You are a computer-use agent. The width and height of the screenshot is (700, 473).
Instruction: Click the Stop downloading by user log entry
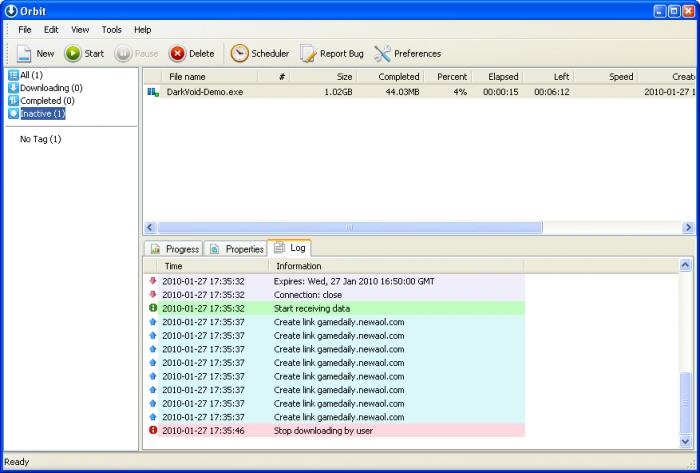point(342,430)
